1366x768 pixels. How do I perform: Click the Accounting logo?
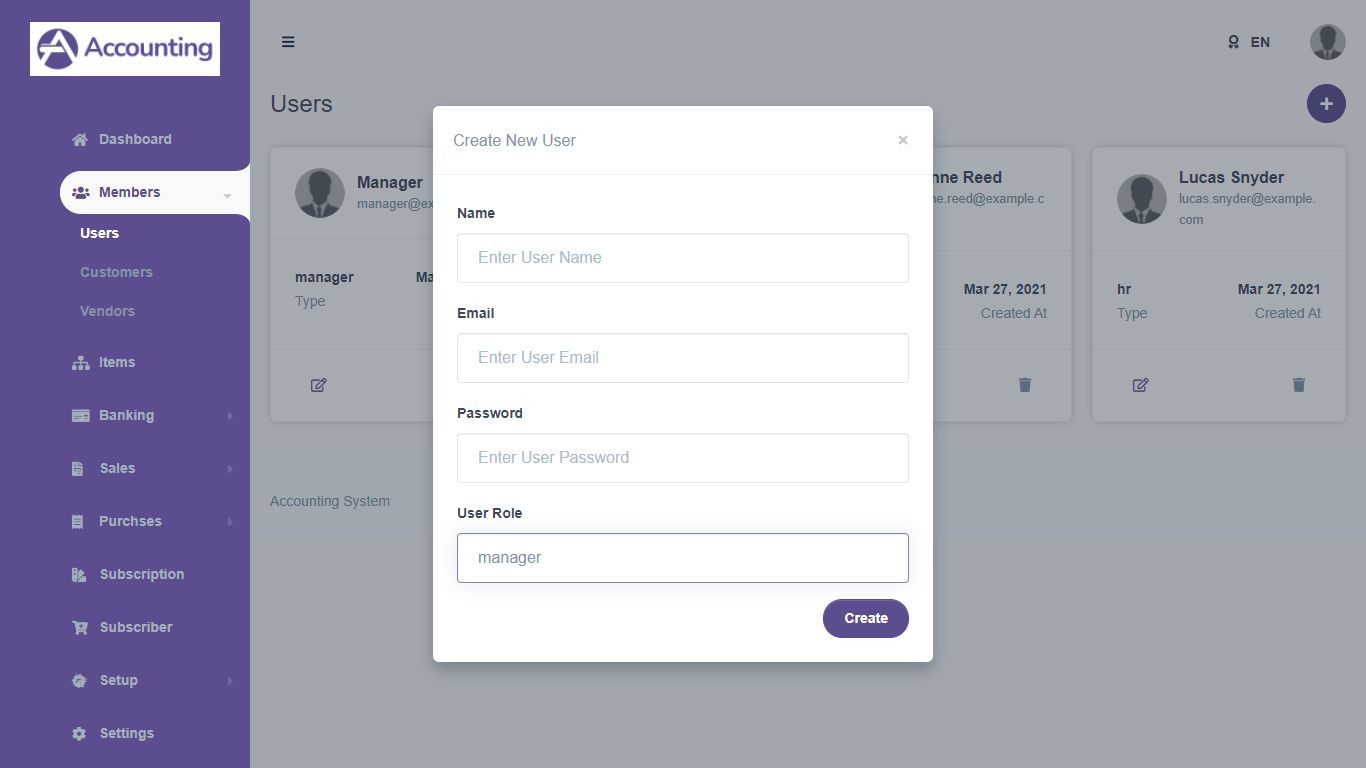(125, 49)
